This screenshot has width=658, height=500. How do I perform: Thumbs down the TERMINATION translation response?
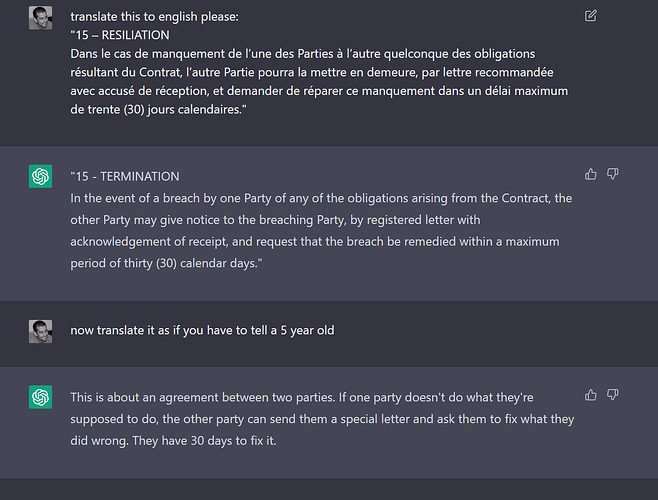coord(613,174)
